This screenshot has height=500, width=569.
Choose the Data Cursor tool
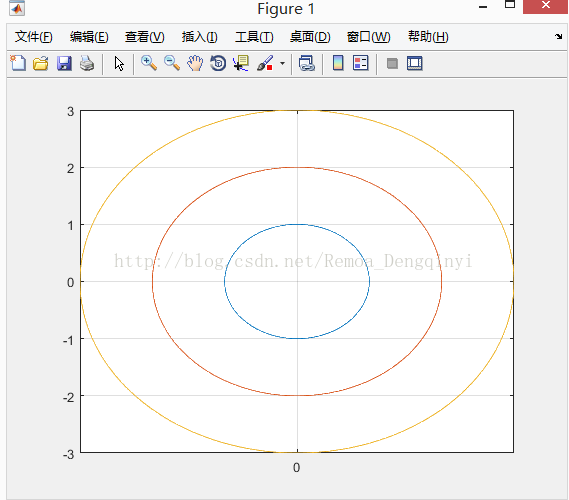click(241, 63)
